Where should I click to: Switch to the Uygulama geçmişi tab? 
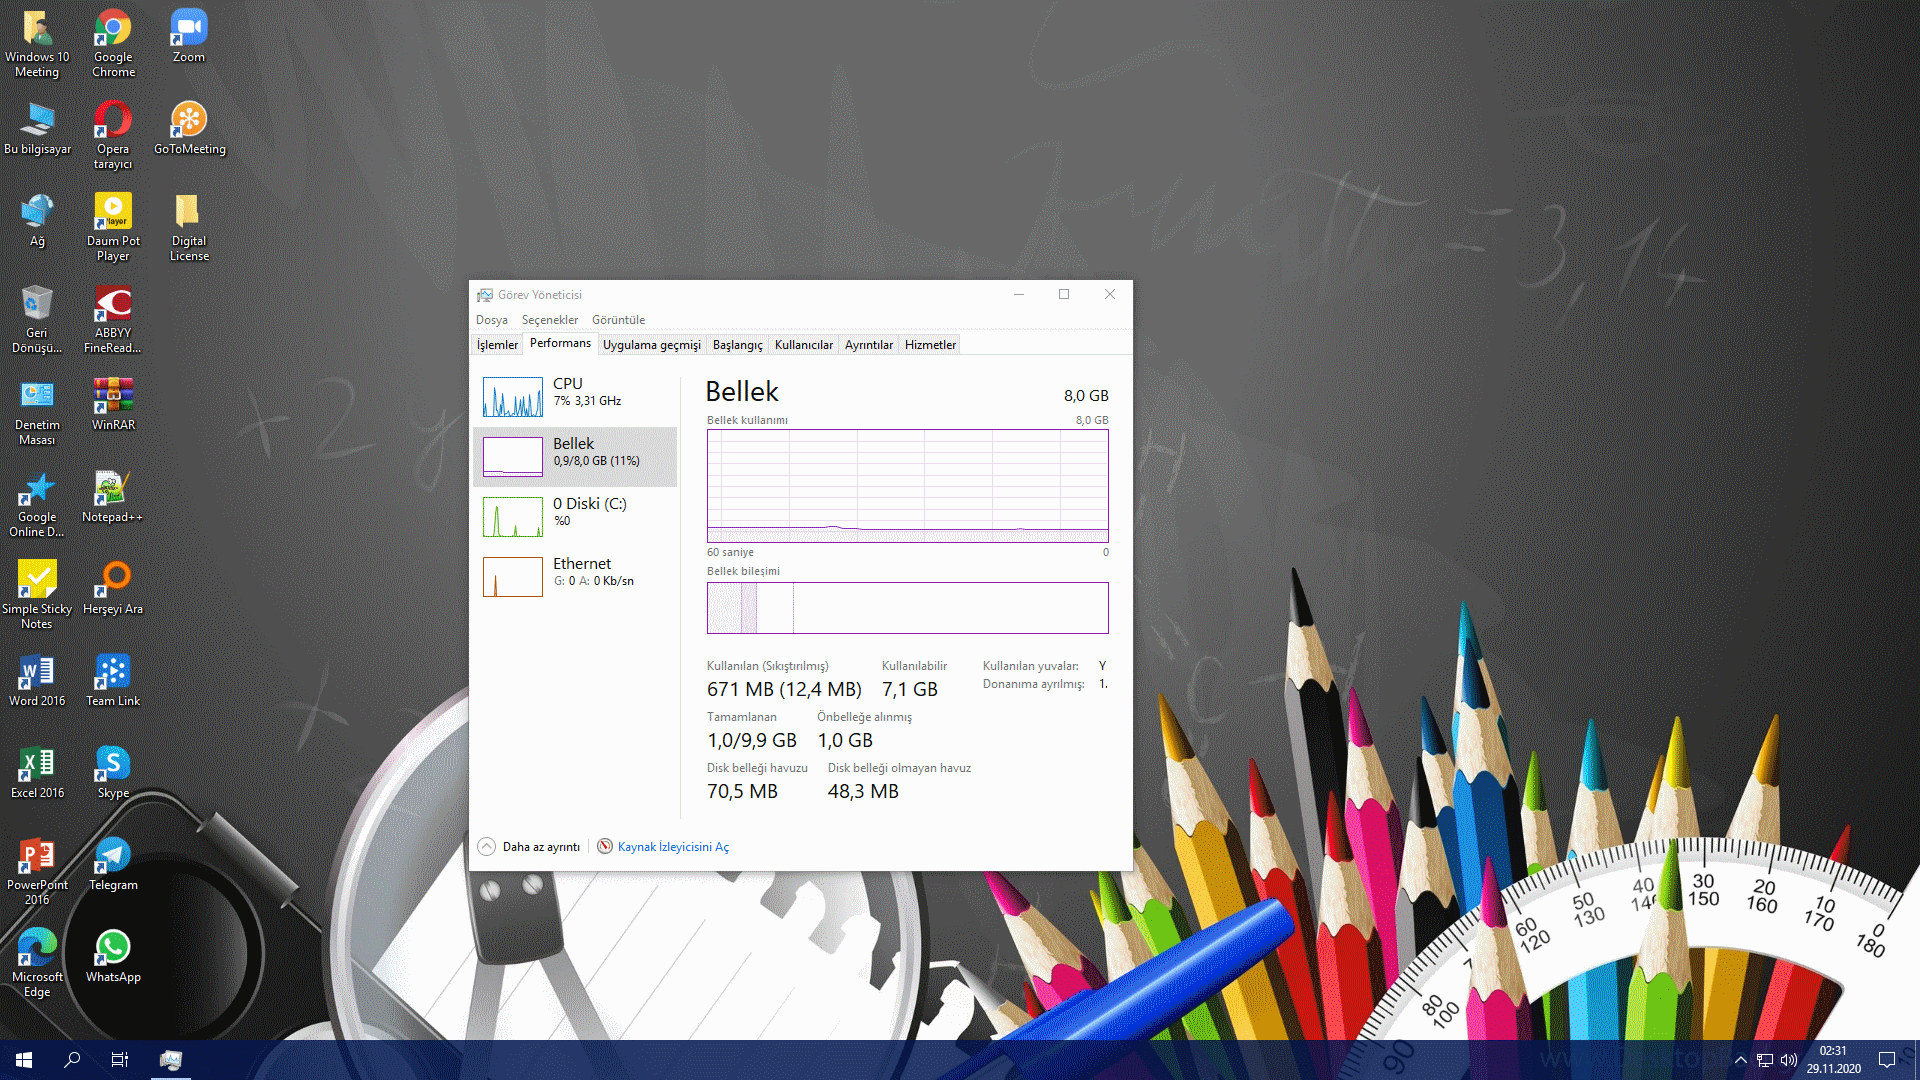click(x=651, y=345)
